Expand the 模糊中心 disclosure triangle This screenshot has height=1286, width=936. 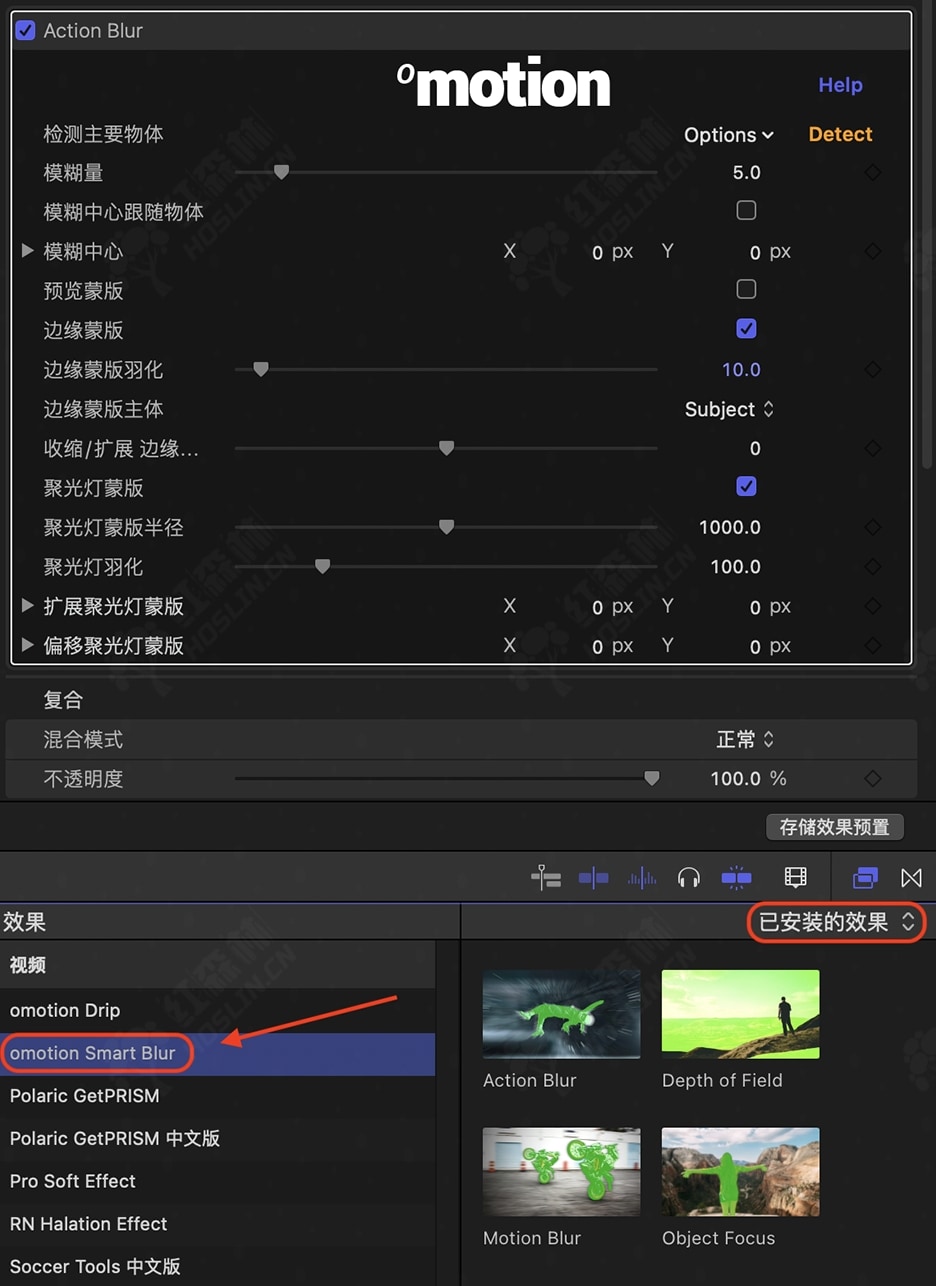pyautogui.click(x=28, y=251)
